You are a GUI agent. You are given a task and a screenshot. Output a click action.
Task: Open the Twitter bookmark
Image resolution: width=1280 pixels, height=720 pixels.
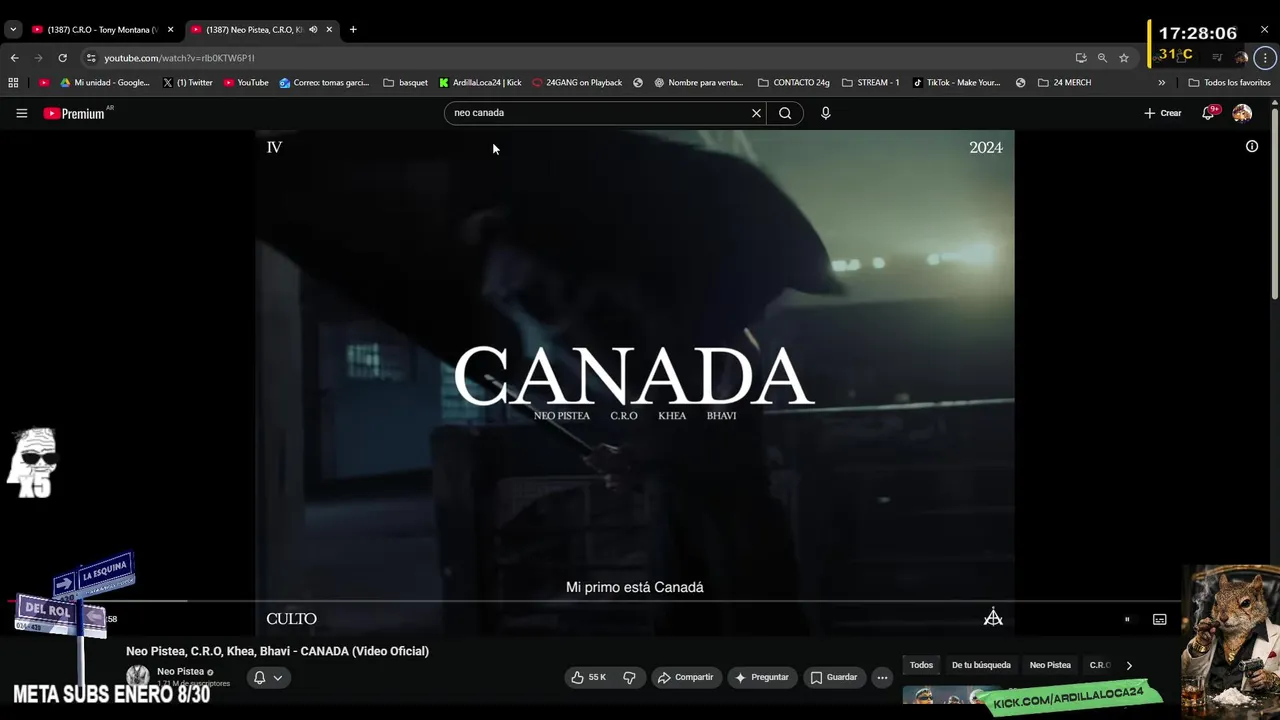(188, 83)
